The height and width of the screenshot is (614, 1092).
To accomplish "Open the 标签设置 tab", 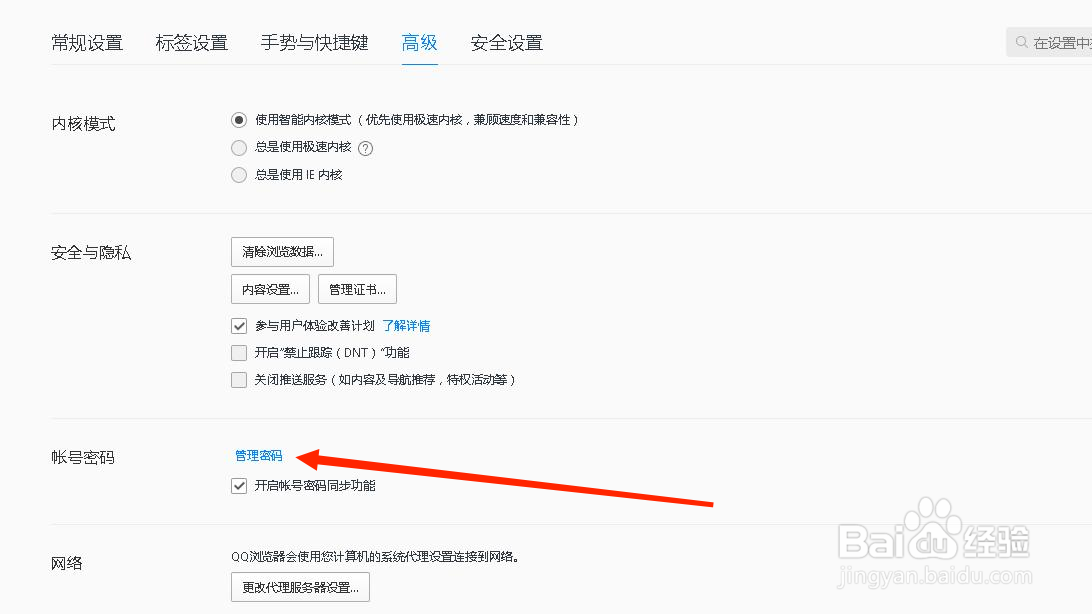I will pos(192,42).
